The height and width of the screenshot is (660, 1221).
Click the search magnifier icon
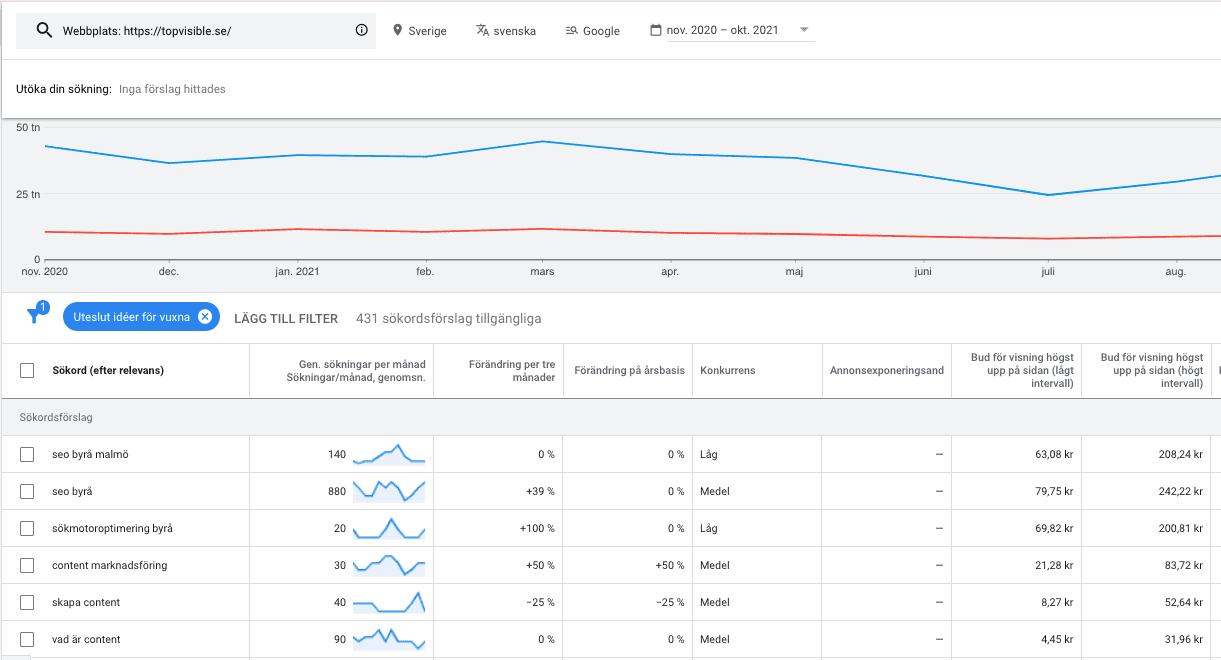[x=44, y=30]
